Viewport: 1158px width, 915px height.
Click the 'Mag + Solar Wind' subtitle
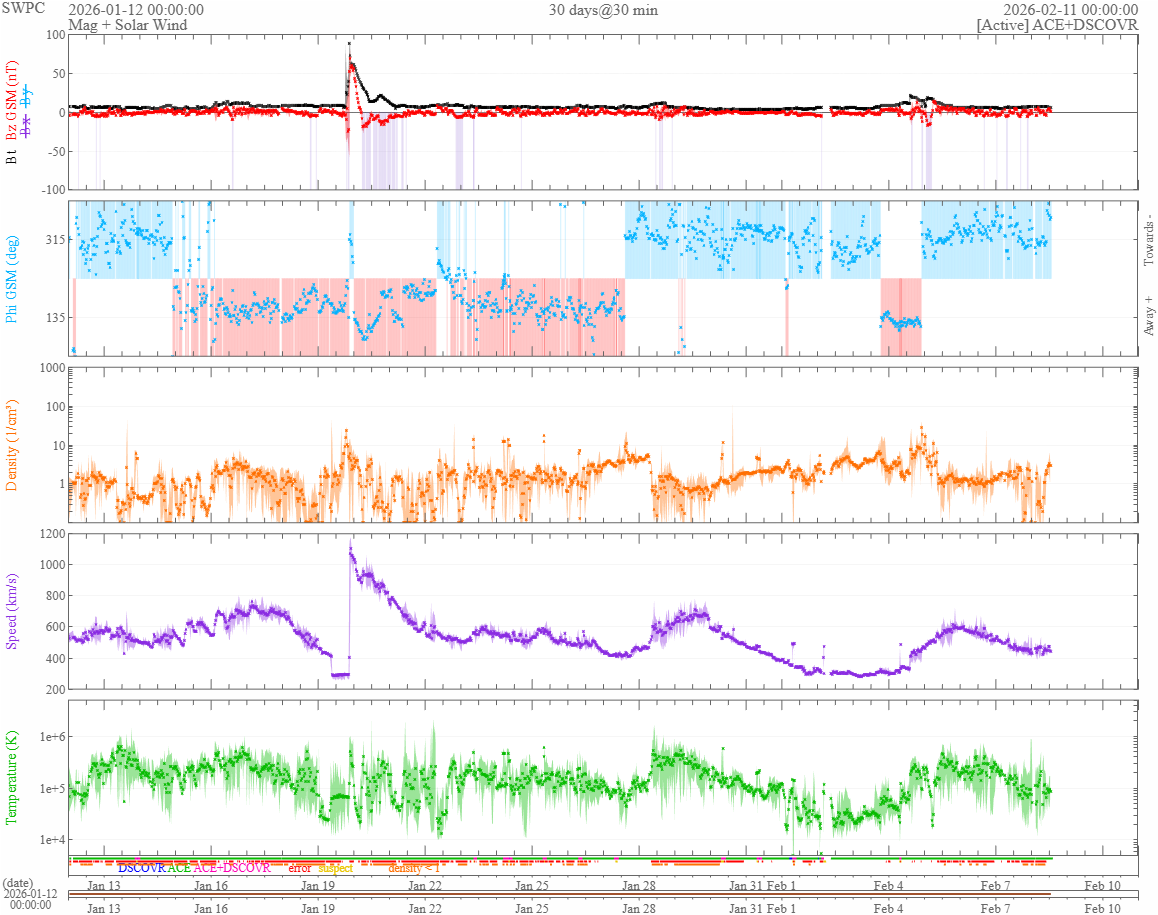128,24
